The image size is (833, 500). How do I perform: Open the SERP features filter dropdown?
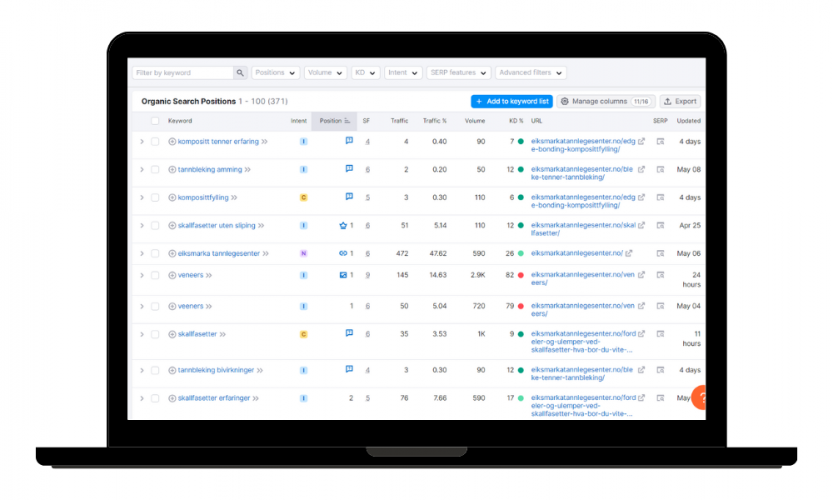pyautogui.click(x=458, y=73)
